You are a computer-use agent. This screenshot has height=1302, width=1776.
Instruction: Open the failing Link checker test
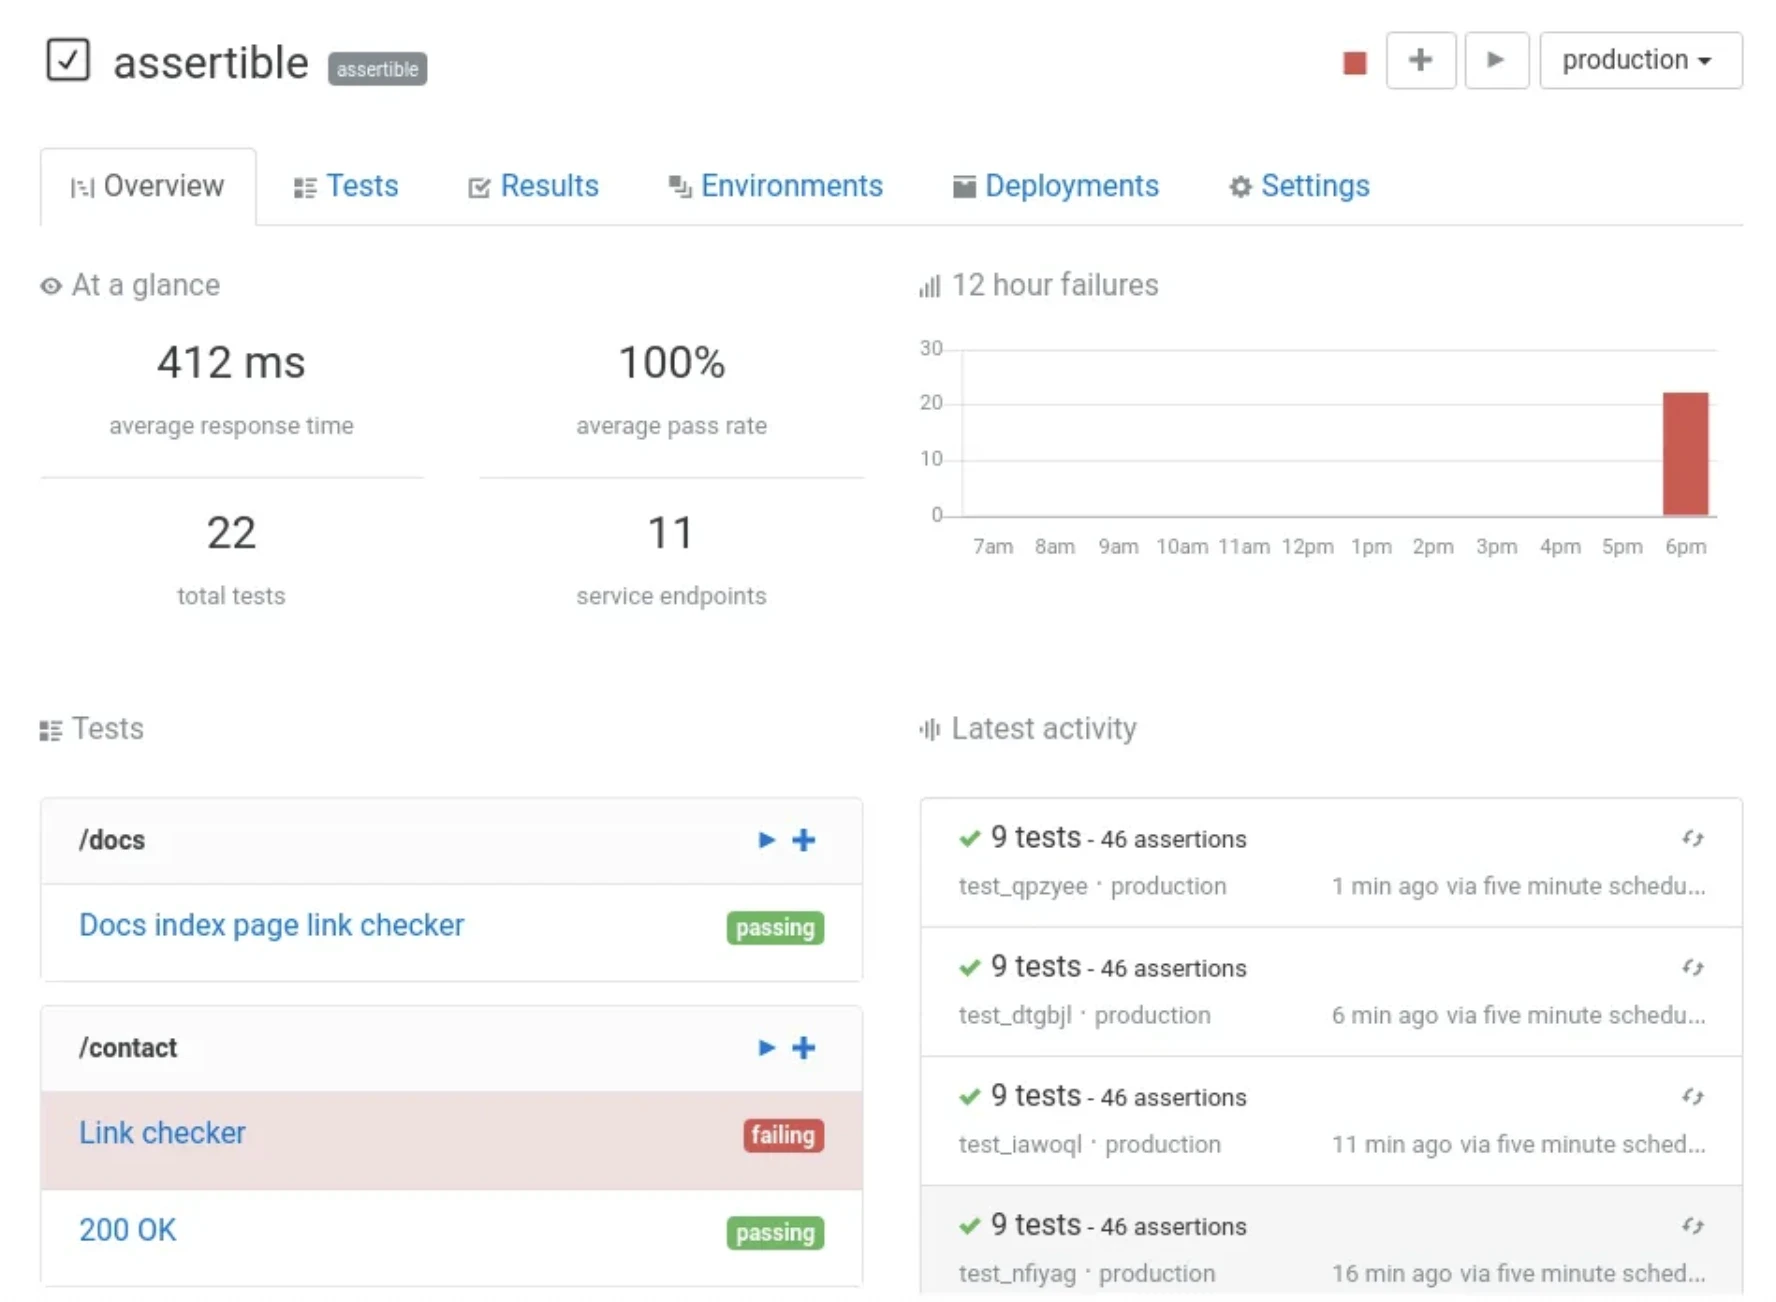pyautogui.click(x=162, y=1132)
